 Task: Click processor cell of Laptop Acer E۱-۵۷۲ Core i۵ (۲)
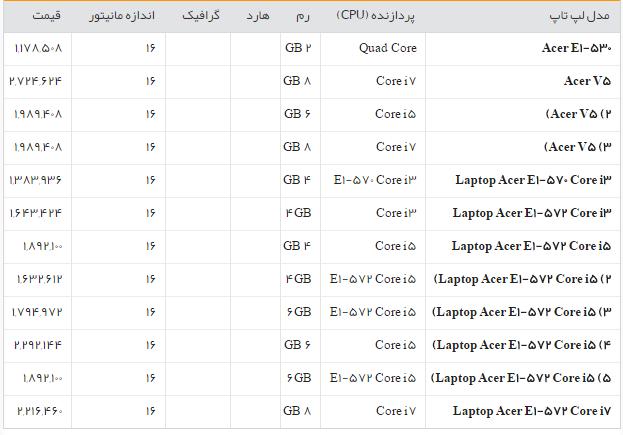[373, 279]
